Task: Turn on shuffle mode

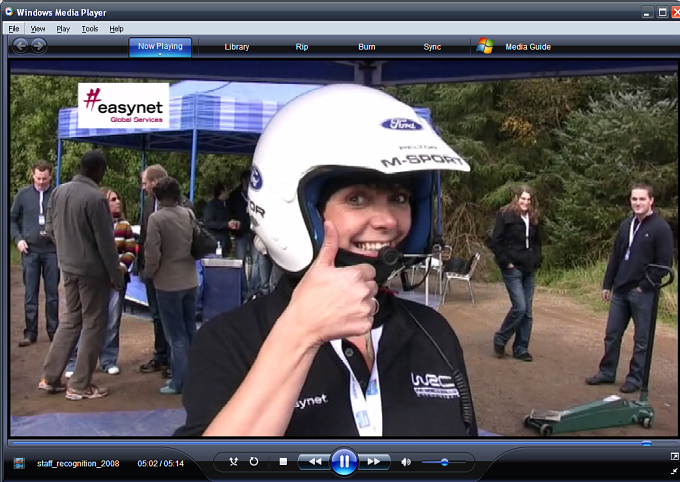Action: click(233, 462)
